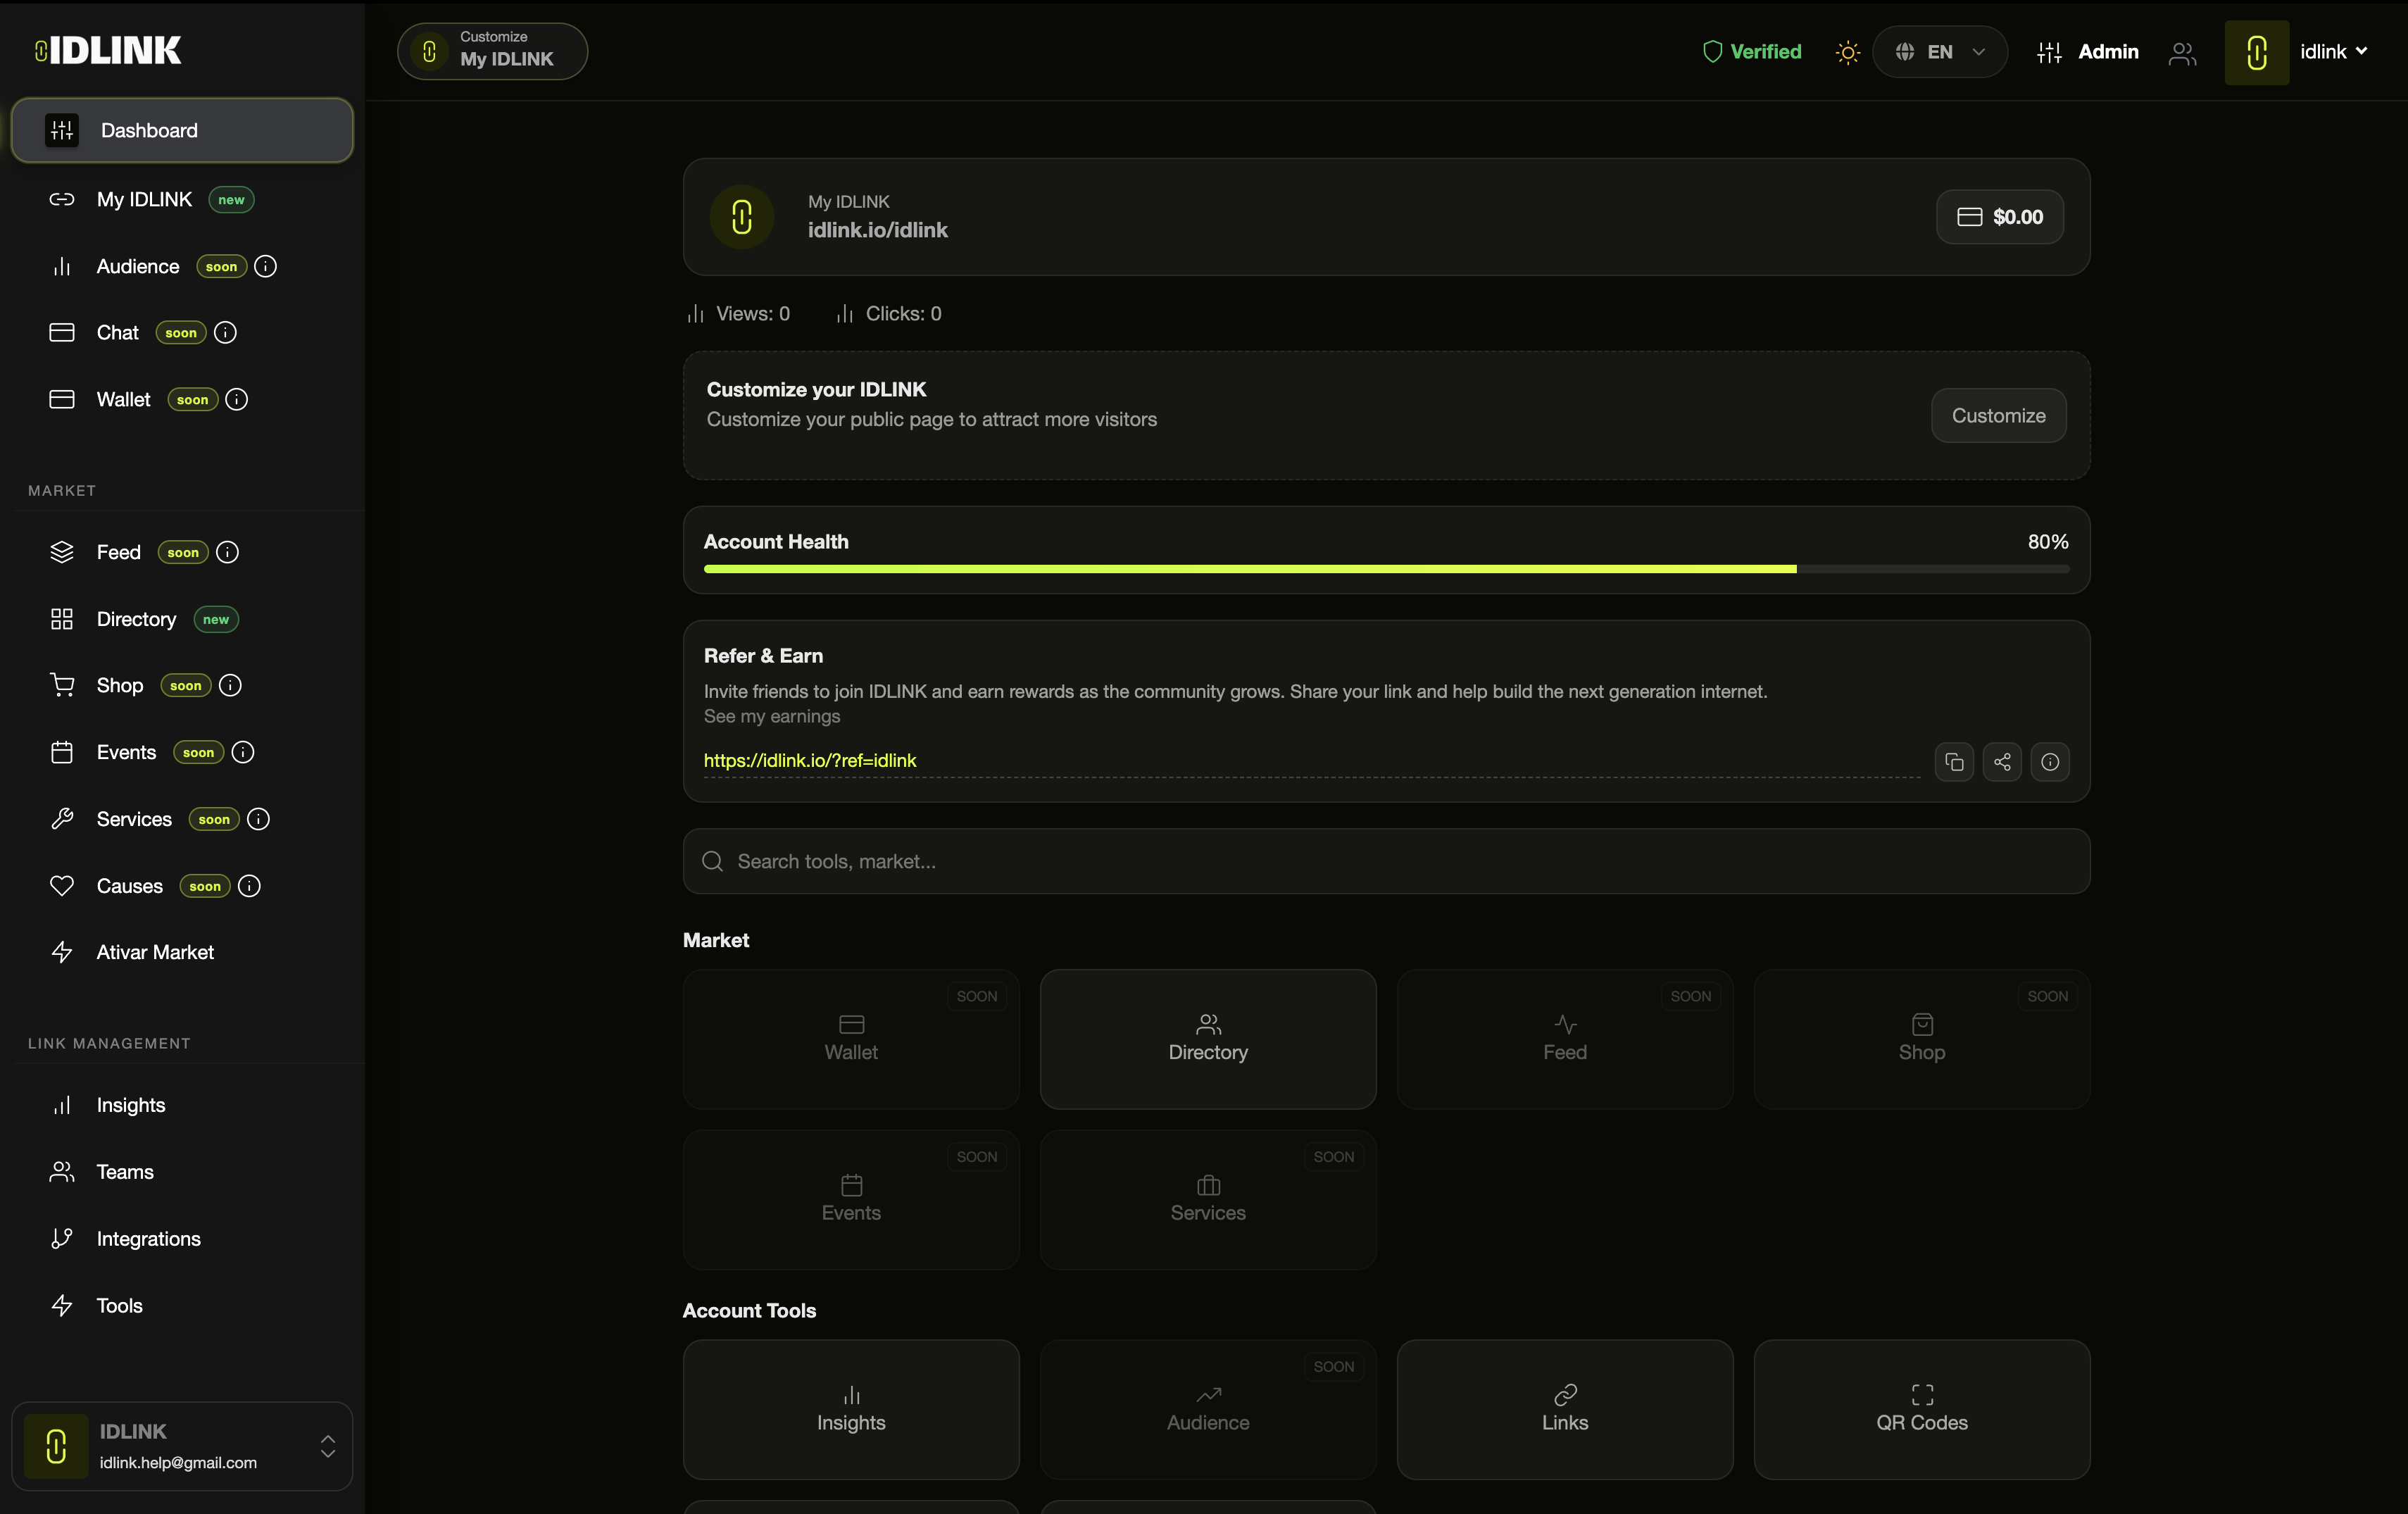
Task: Open idlink user account dropdown
Action: 2332,52
